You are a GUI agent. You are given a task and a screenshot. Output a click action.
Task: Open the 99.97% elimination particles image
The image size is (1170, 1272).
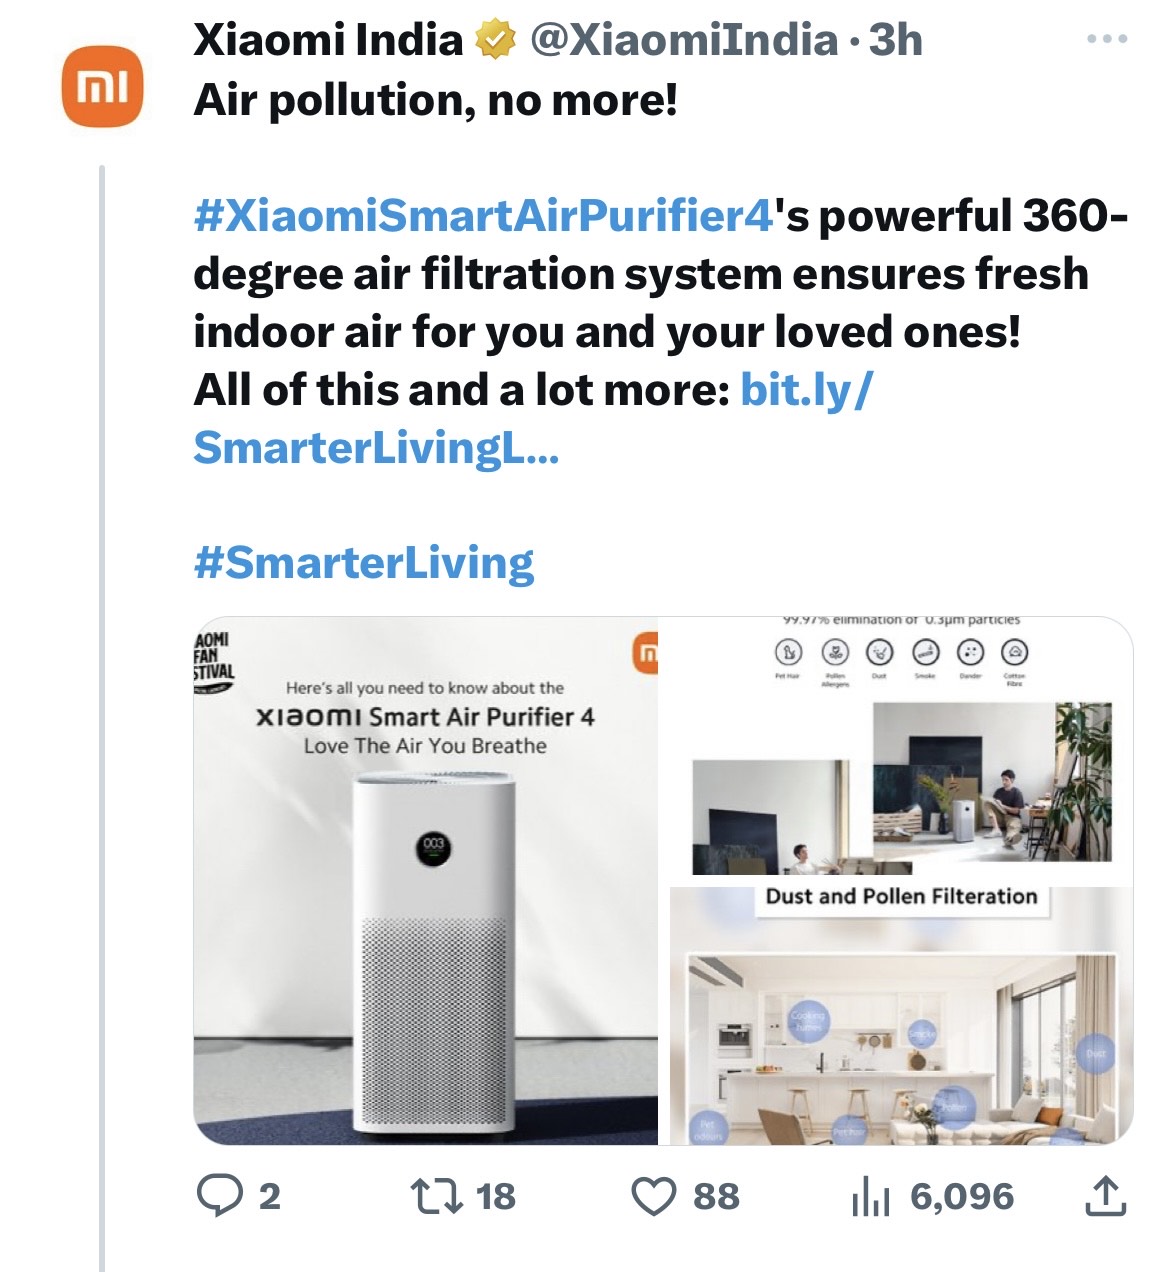tap(901, 748)
